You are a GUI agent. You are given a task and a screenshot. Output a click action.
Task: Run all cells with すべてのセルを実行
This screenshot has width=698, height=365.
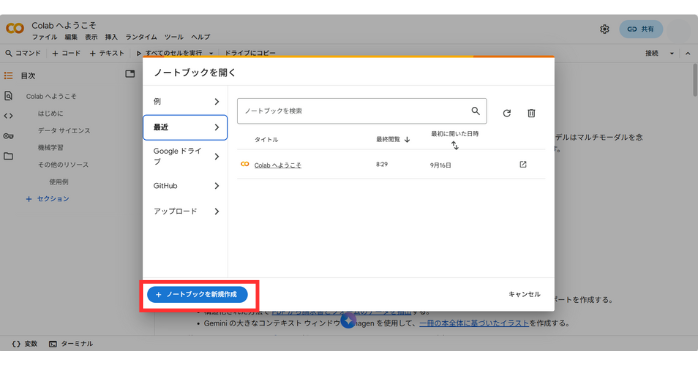pyautogui.click(x=169, y=53)
